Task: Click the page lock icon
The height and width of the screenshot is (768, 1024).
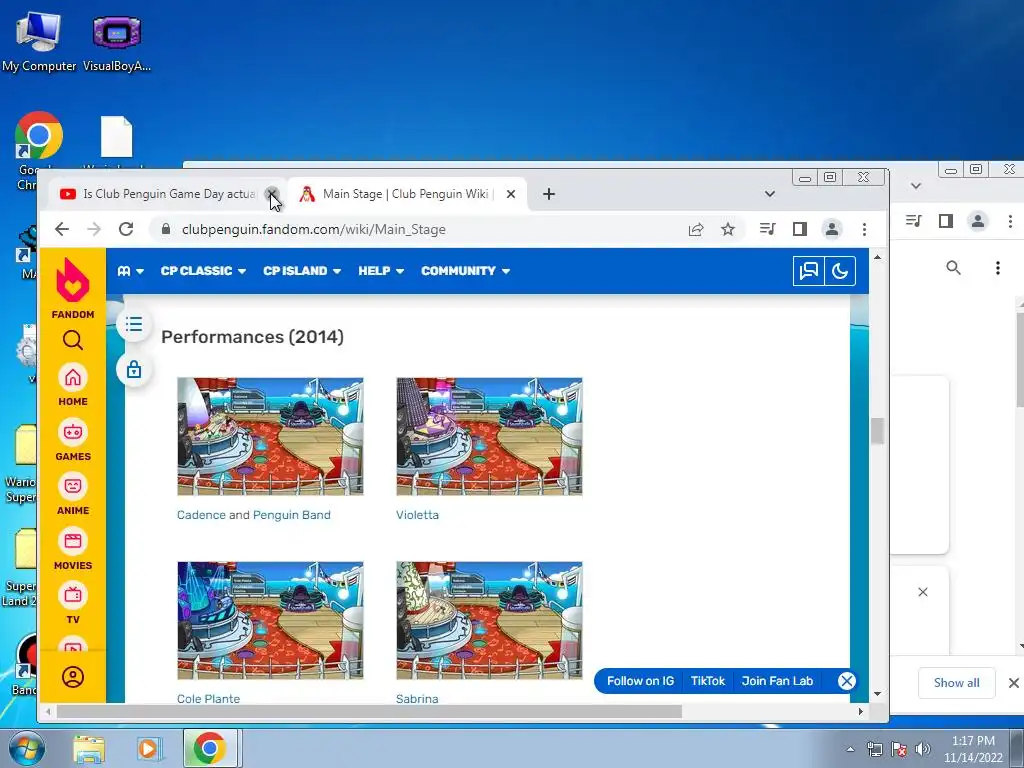Action: 134,370
